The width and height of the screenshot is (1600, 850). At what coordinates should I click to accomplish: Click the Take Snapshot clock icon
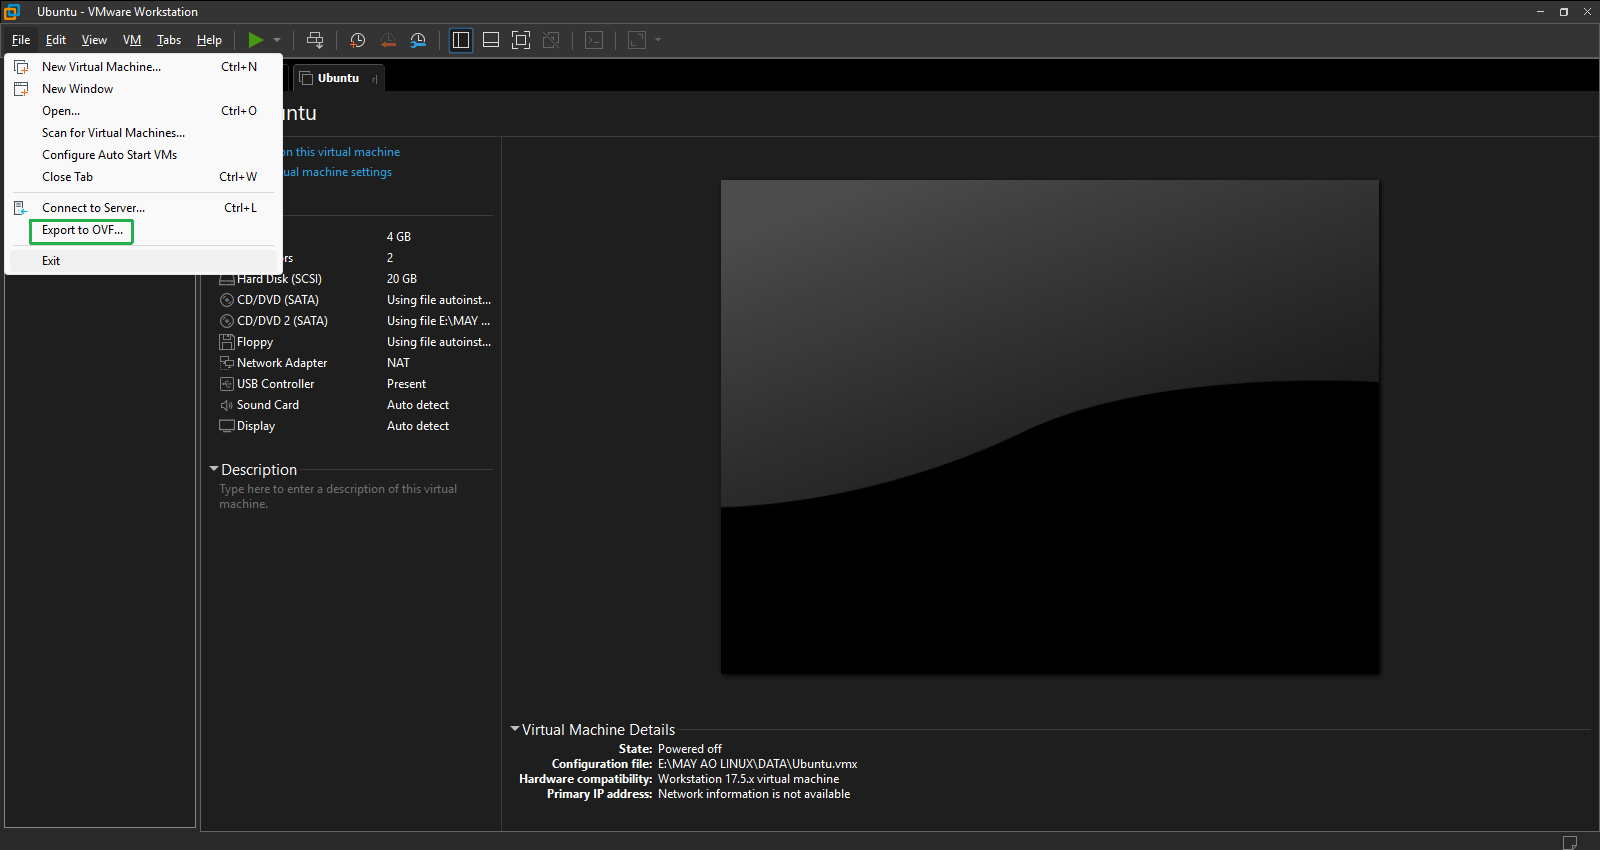coord(357,40)
